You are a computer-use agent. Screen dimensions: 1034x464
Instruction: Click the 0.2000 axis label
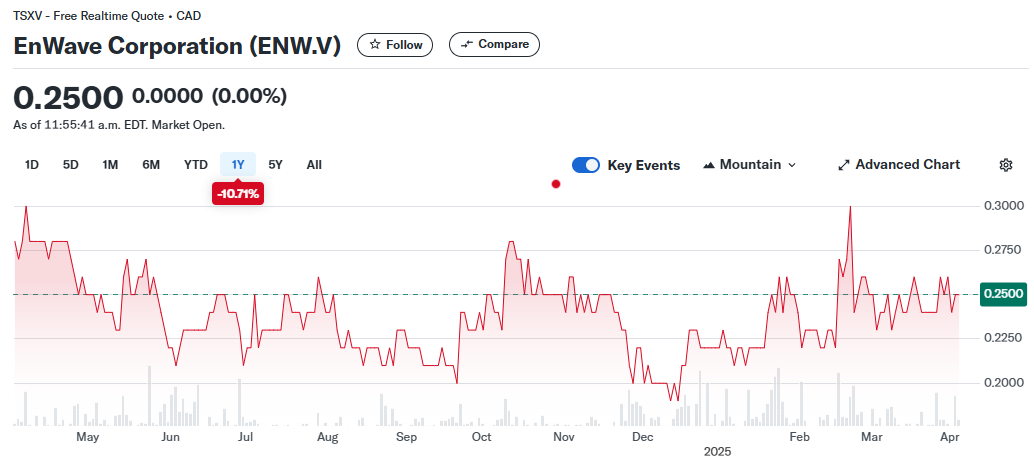[x=1003, y=383]
